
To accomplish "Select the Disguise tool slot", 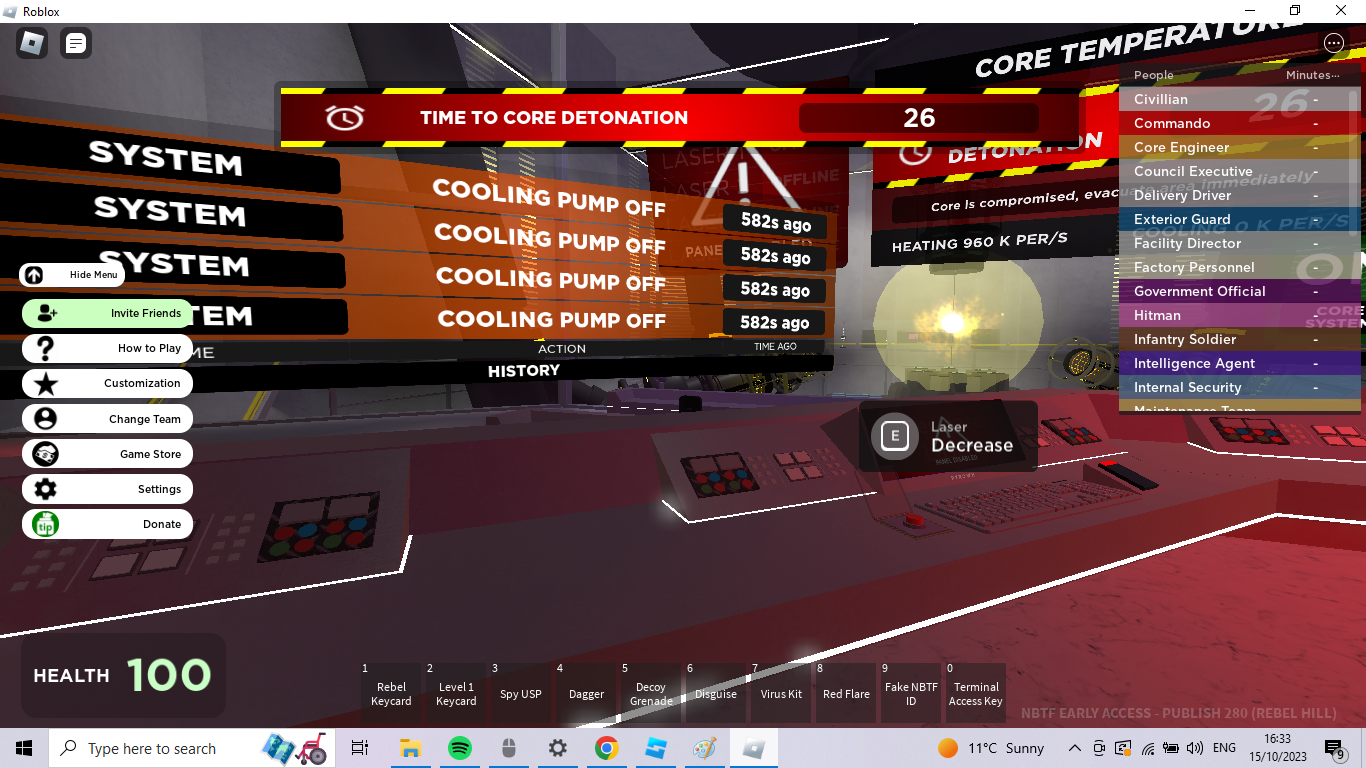I will 716,693.
